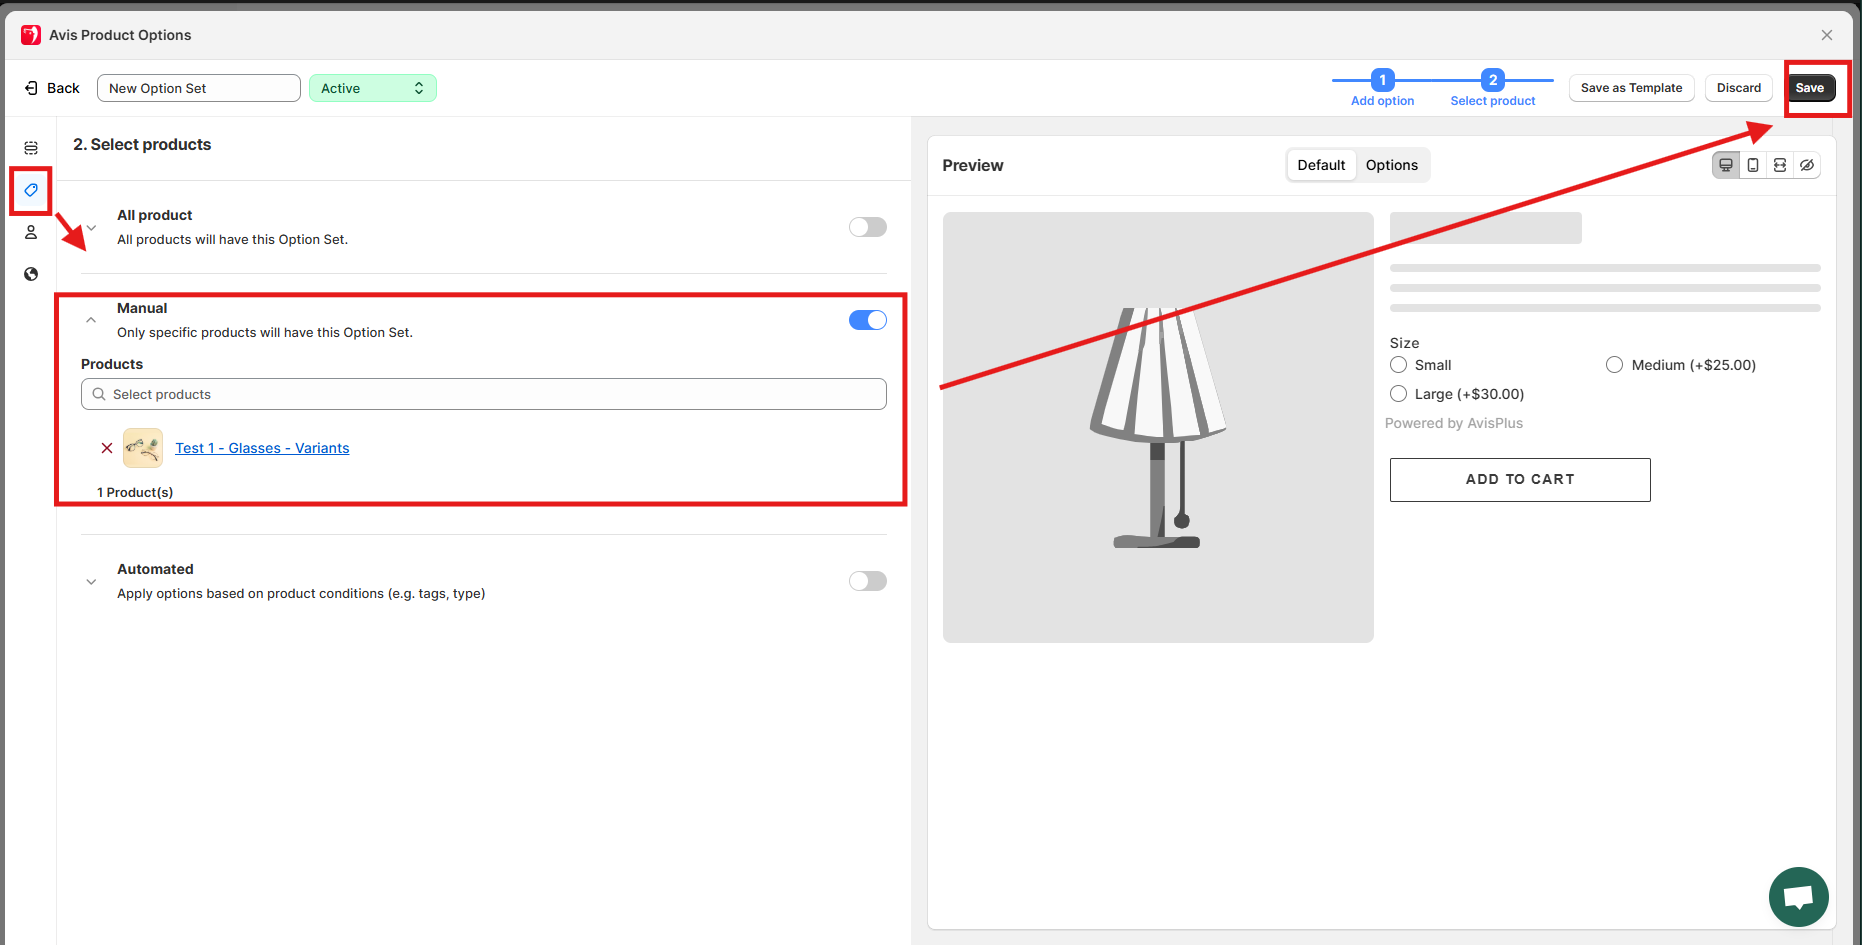Expand the Automated section chevron
The height and width of the screenshot is (945, 1862).
[x=91, y=582]
